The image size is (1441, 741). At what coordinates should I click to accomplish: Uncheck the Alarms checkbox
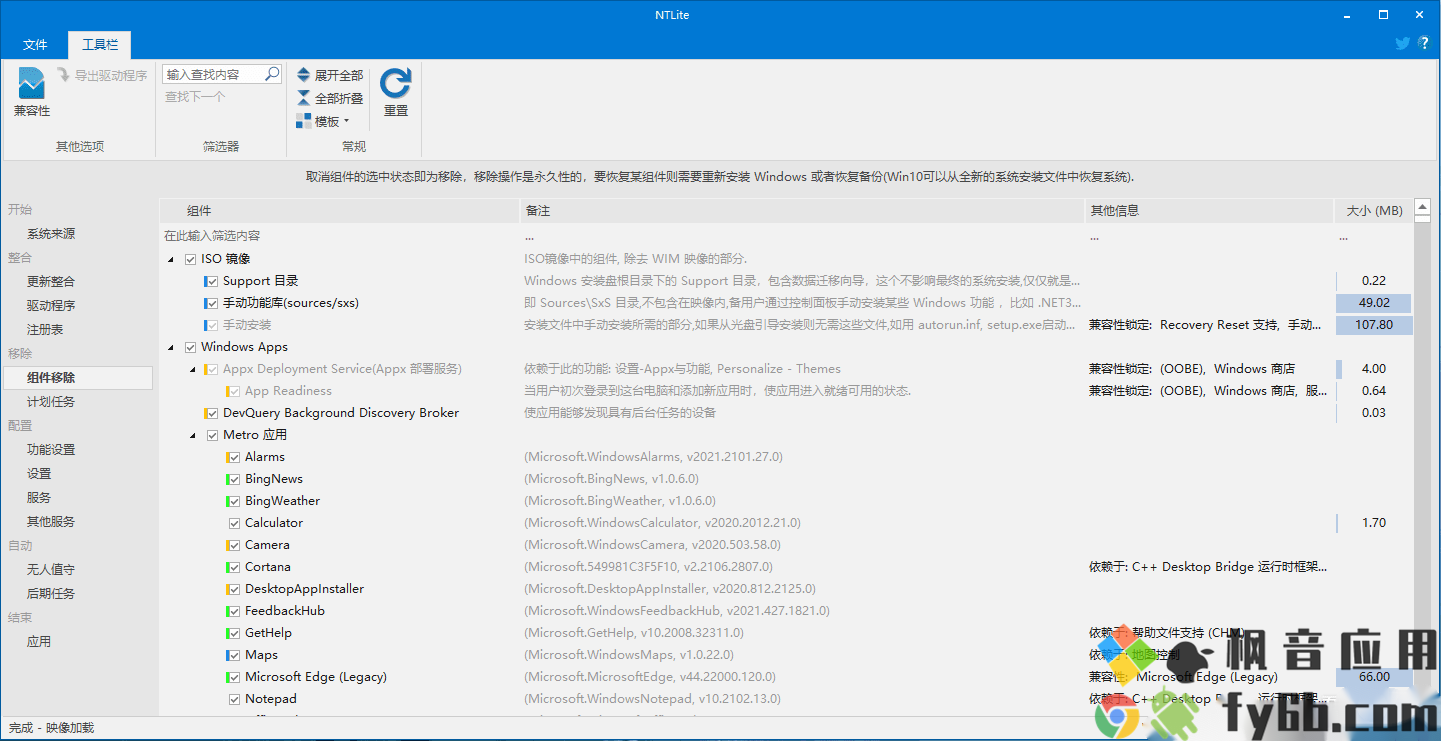[234, 457]
